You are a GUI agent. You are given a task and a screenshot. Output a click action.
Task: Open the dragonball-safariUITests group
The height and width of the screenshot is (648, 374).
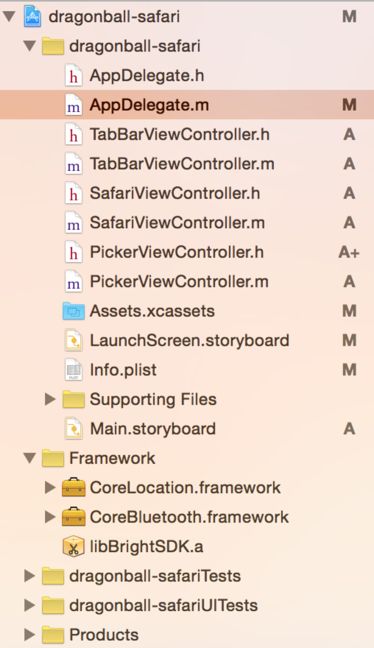coord(29,605)
